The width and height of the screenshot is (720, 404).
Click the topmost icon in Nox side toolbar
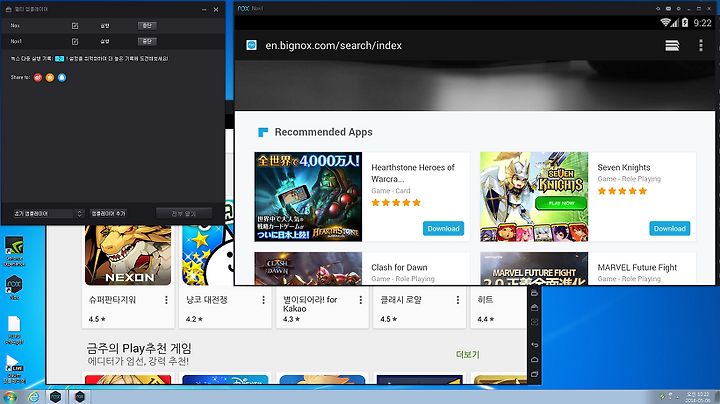pyautogui.click(x=534, y=293)
